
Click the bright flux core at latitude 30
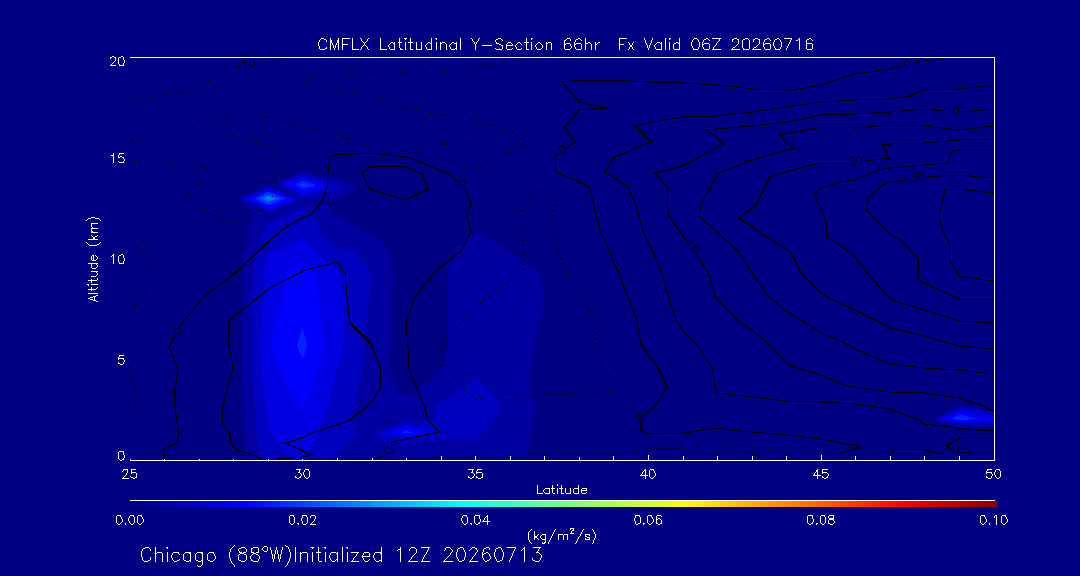[x=302, y=343]
